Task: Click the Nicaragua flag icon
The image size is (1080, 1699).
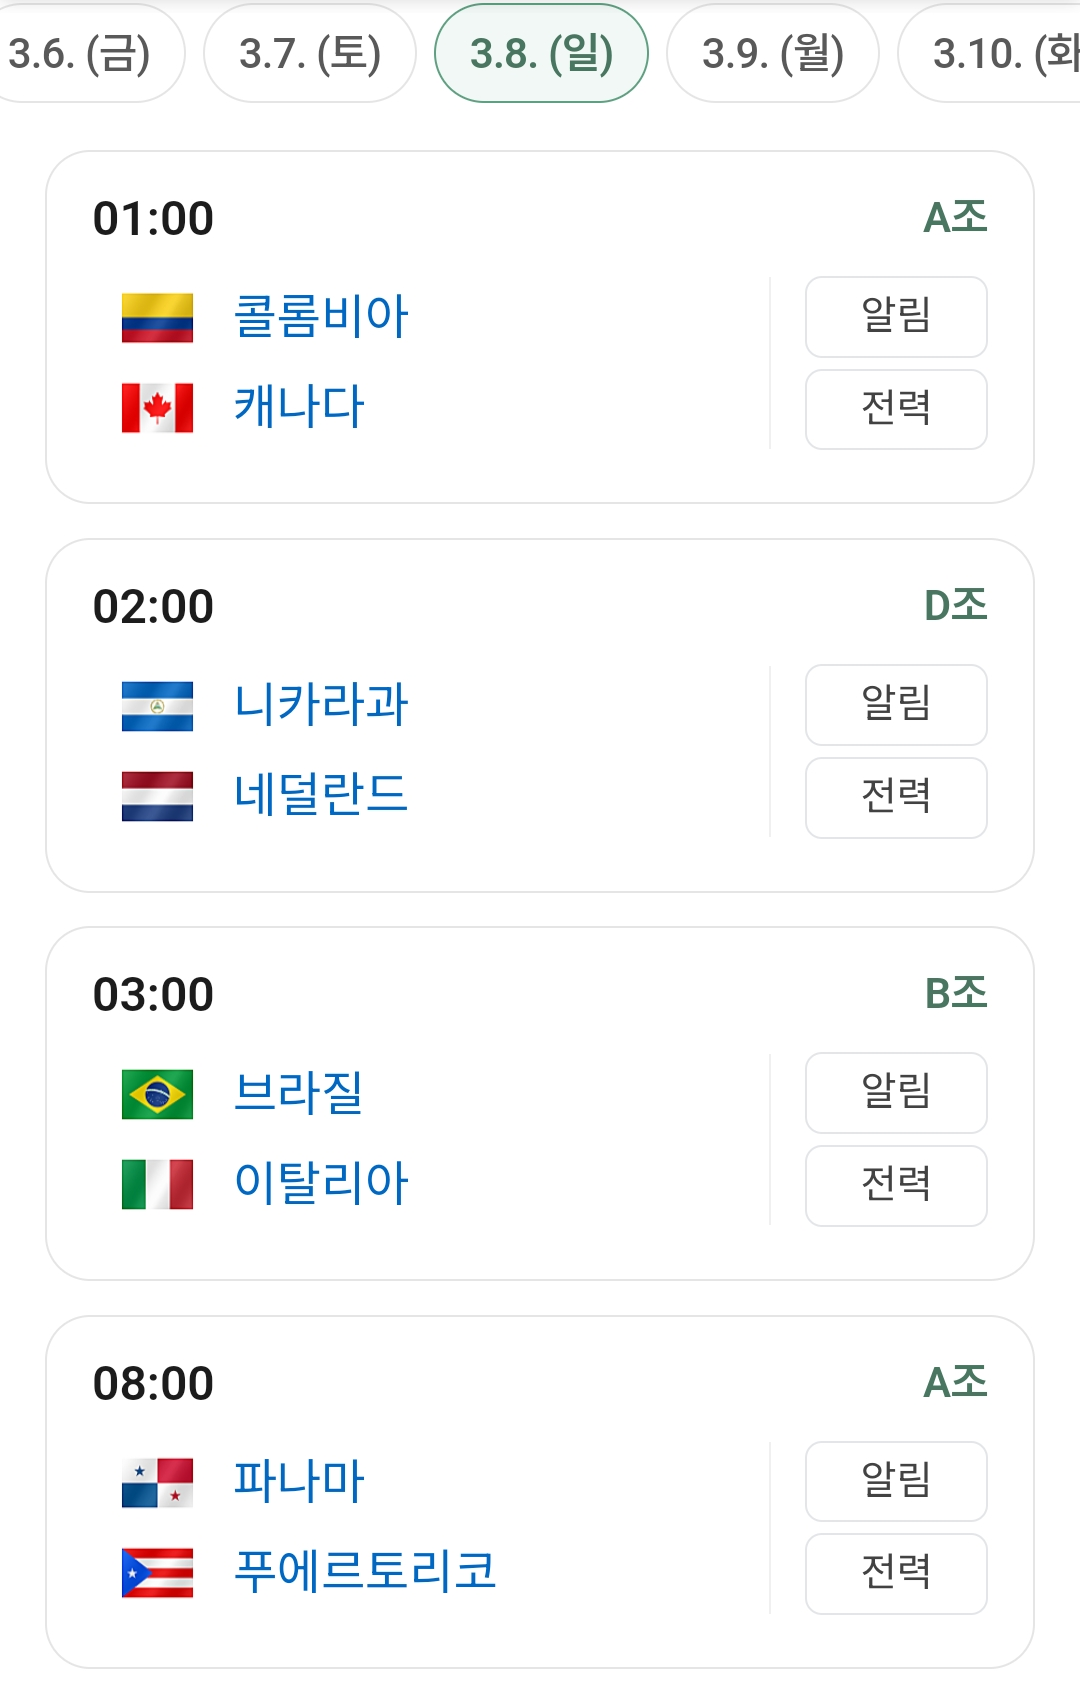Action: coord(157,705)
